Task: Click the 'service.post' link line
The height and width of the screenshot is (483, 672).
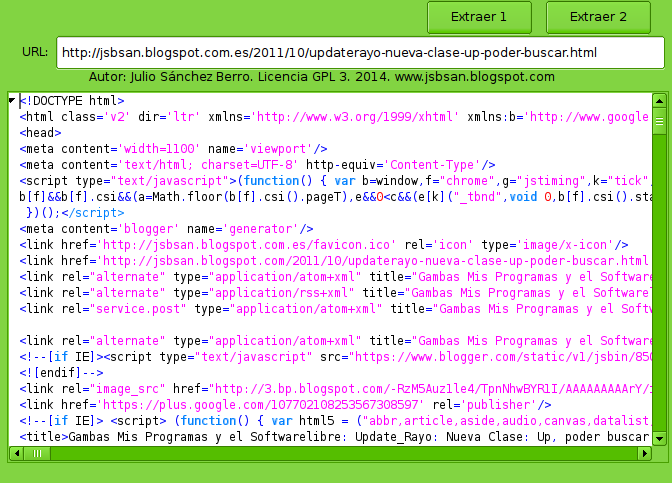Action: 336,309
